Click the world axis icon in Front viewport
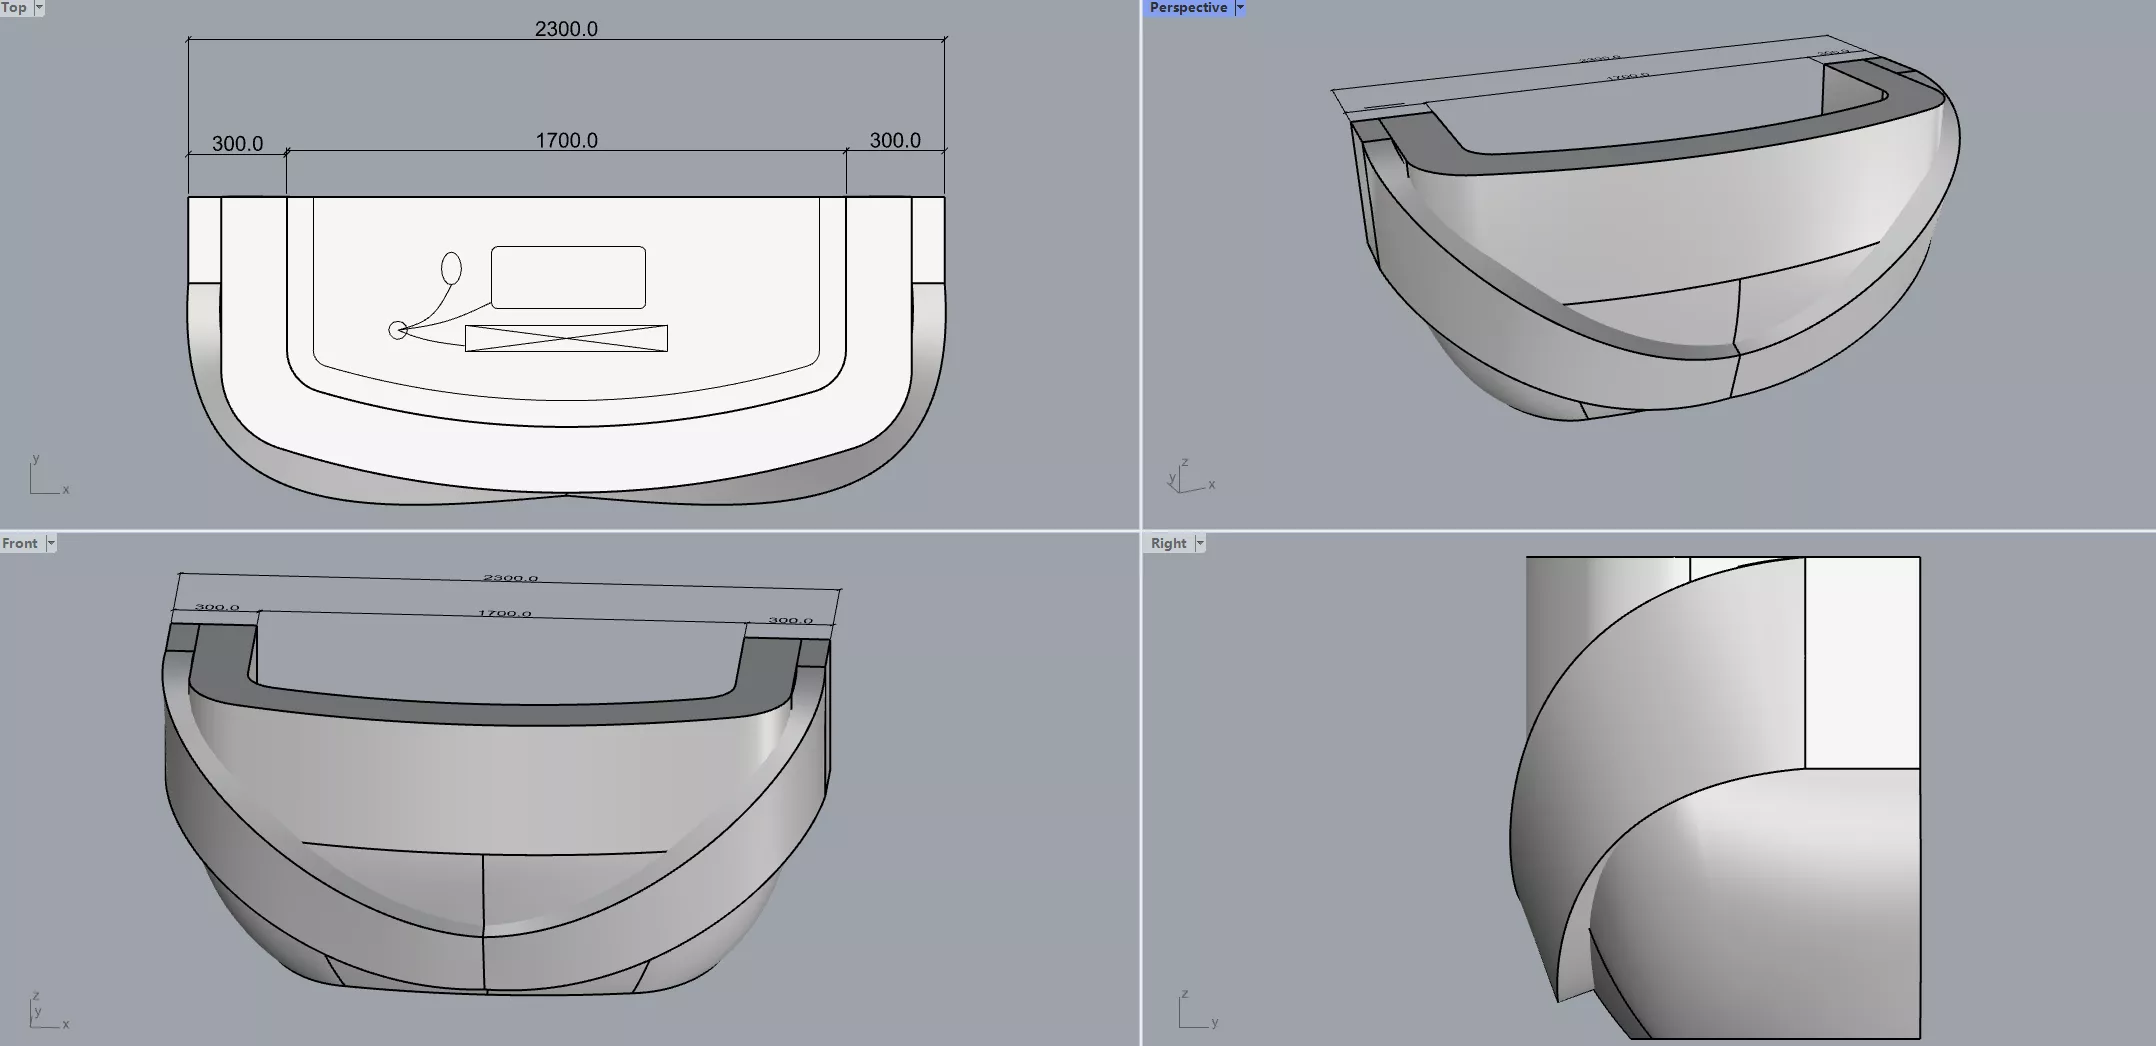Image resolution: width=2156 pixels, height=1046 pixels. point(48,1011)
